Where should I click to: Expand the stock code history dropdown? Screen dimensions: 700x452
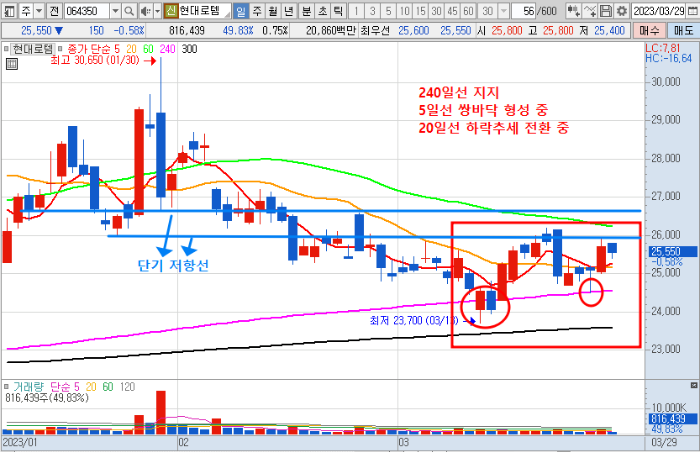[x=116, y=11]
